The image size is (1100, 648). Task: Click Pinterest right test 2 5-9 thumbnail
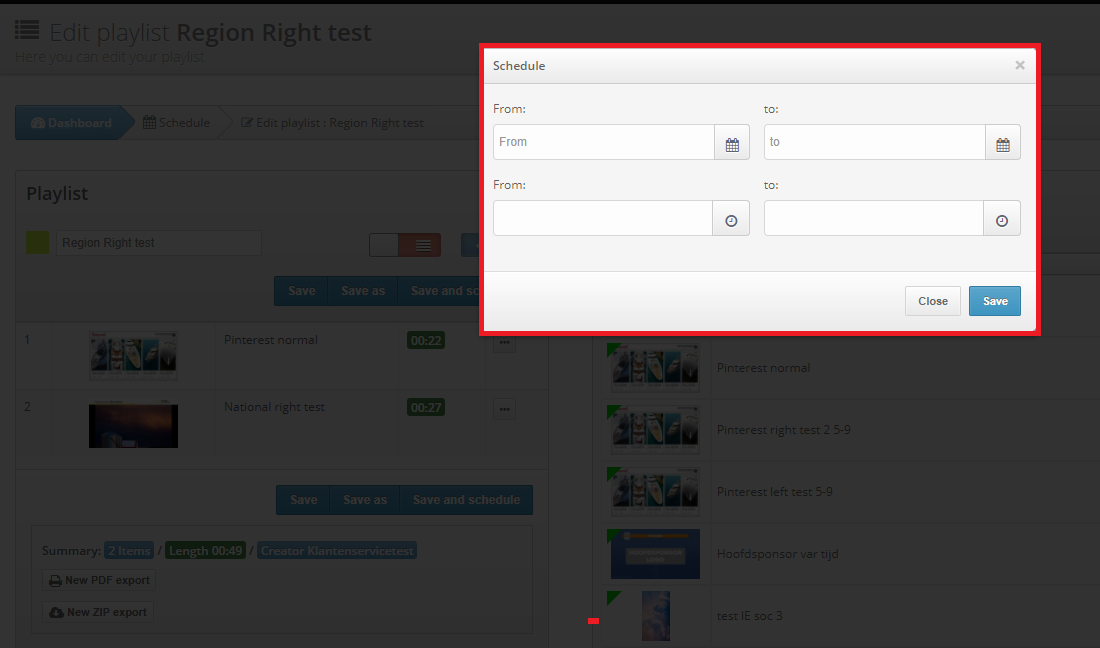(655, 430)
